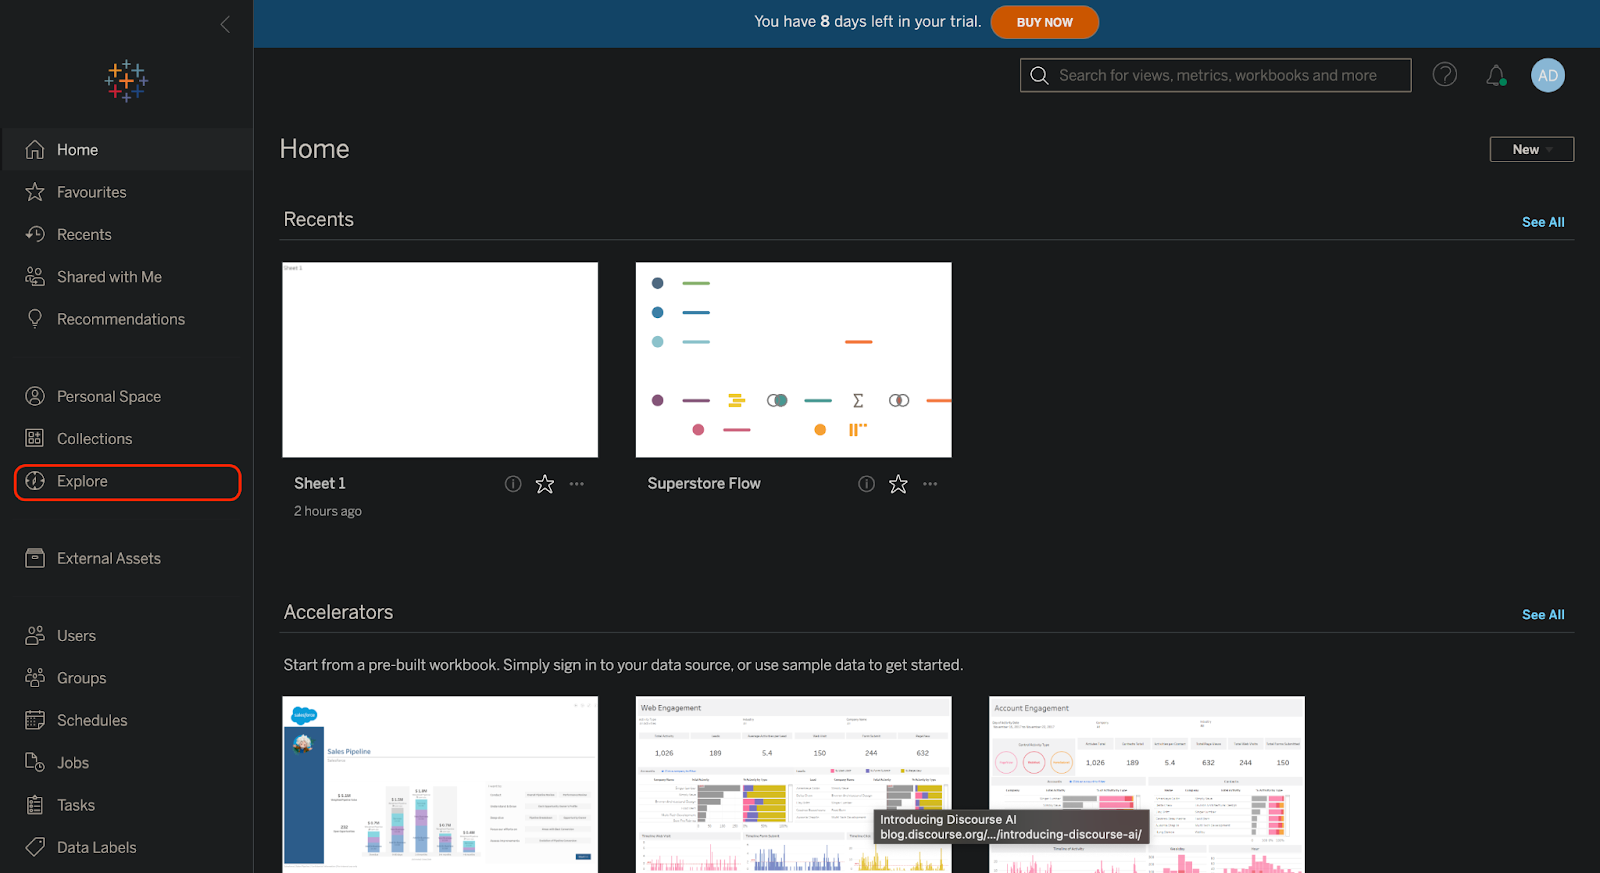Click the Shared with Me people icon
The image size is (1600, 873).
(x=35, y=277)
